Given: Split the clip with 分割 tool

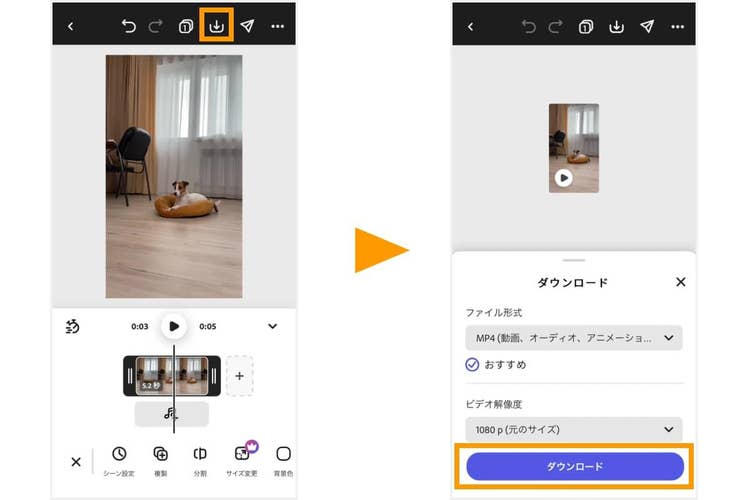Looking at the screenshot, I should [x=200, y=461].
